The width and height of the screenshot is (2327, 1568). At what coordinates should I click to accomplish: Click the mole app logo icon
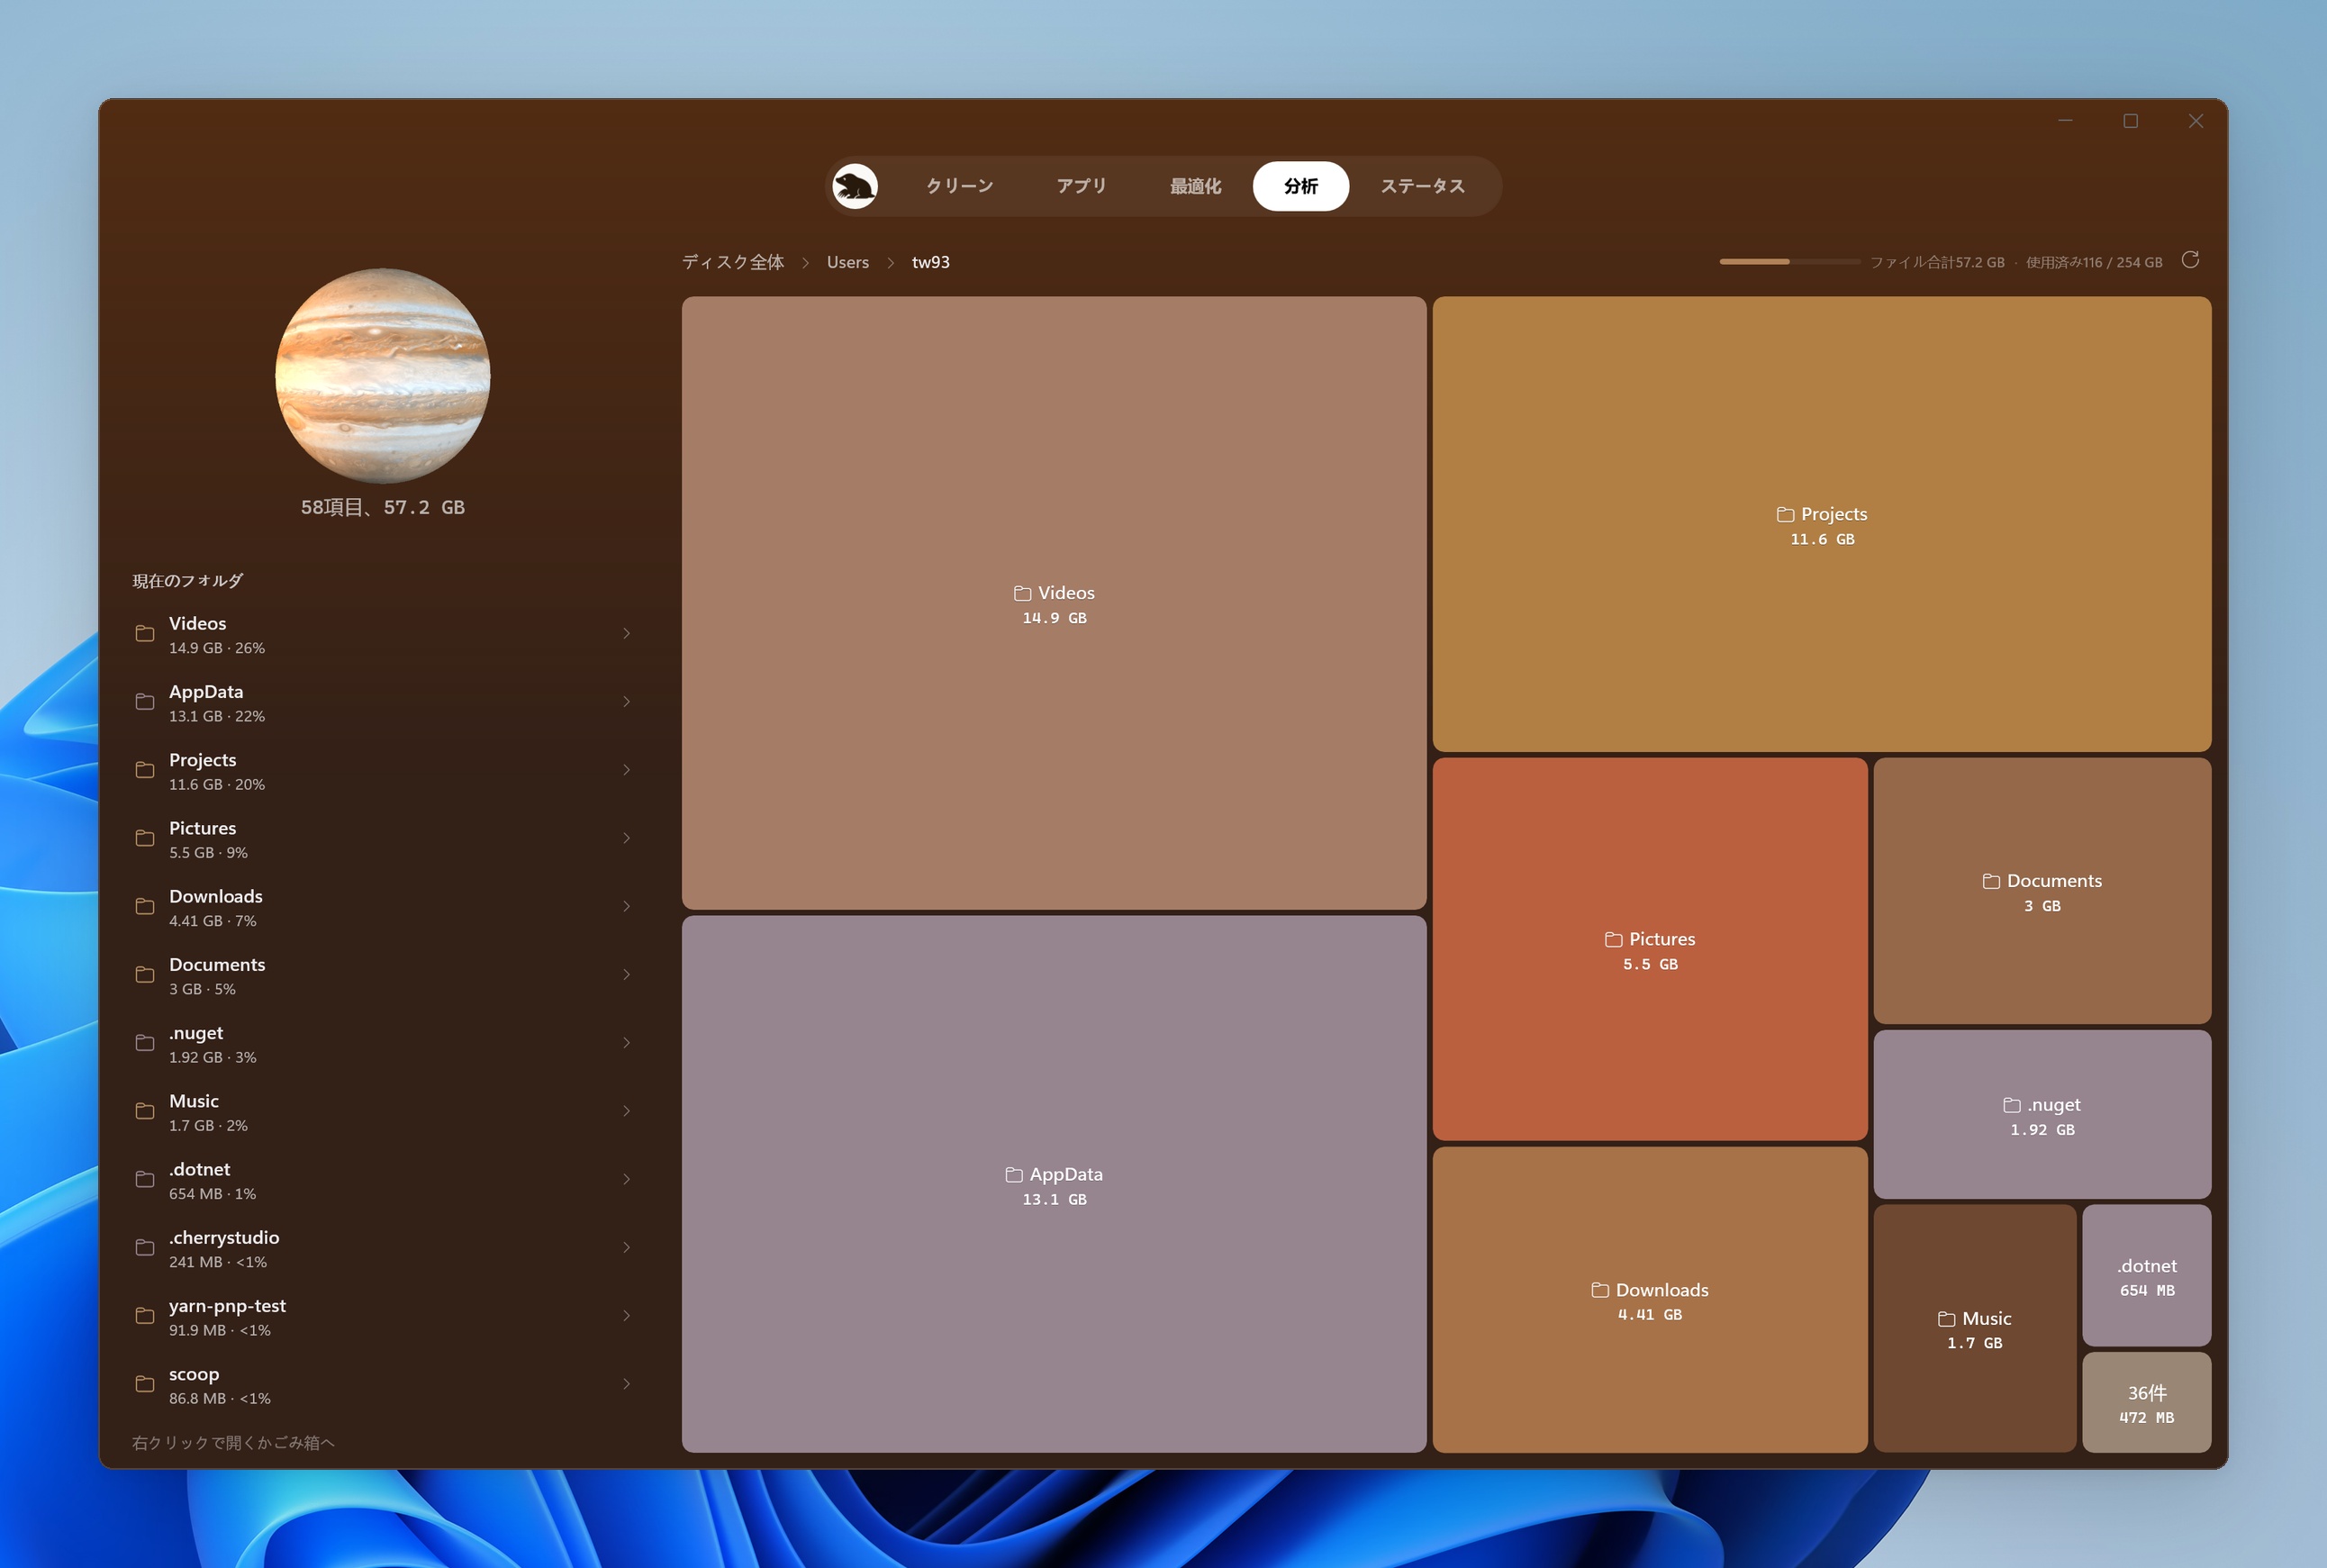pyautogui.click(x=855, y=186)
